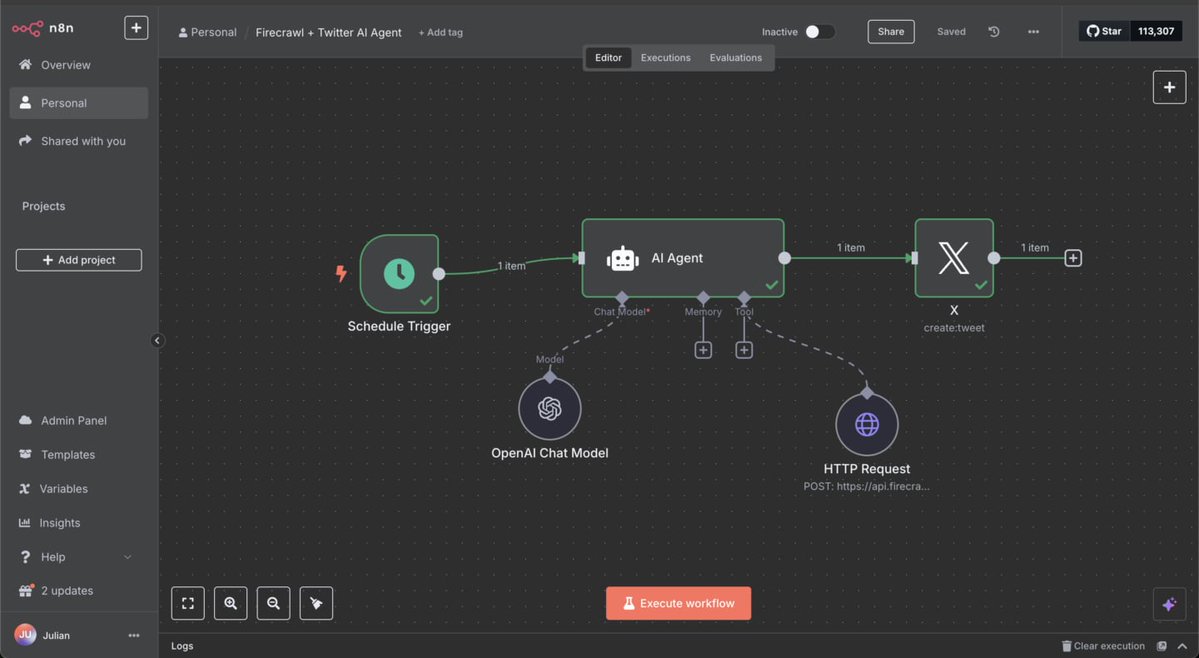Open Insights page

click(60, 523)
